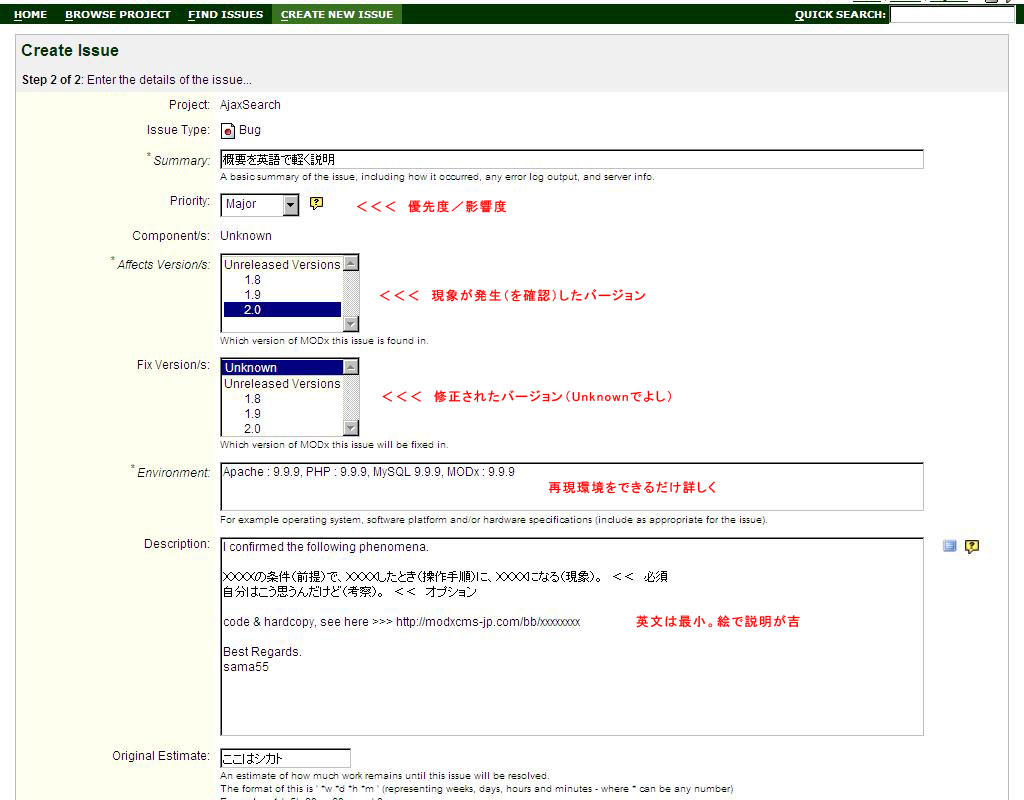Click the help icon beside Priority dropdown
Screen dimensions: 1024x800
[x=317, y=203]
